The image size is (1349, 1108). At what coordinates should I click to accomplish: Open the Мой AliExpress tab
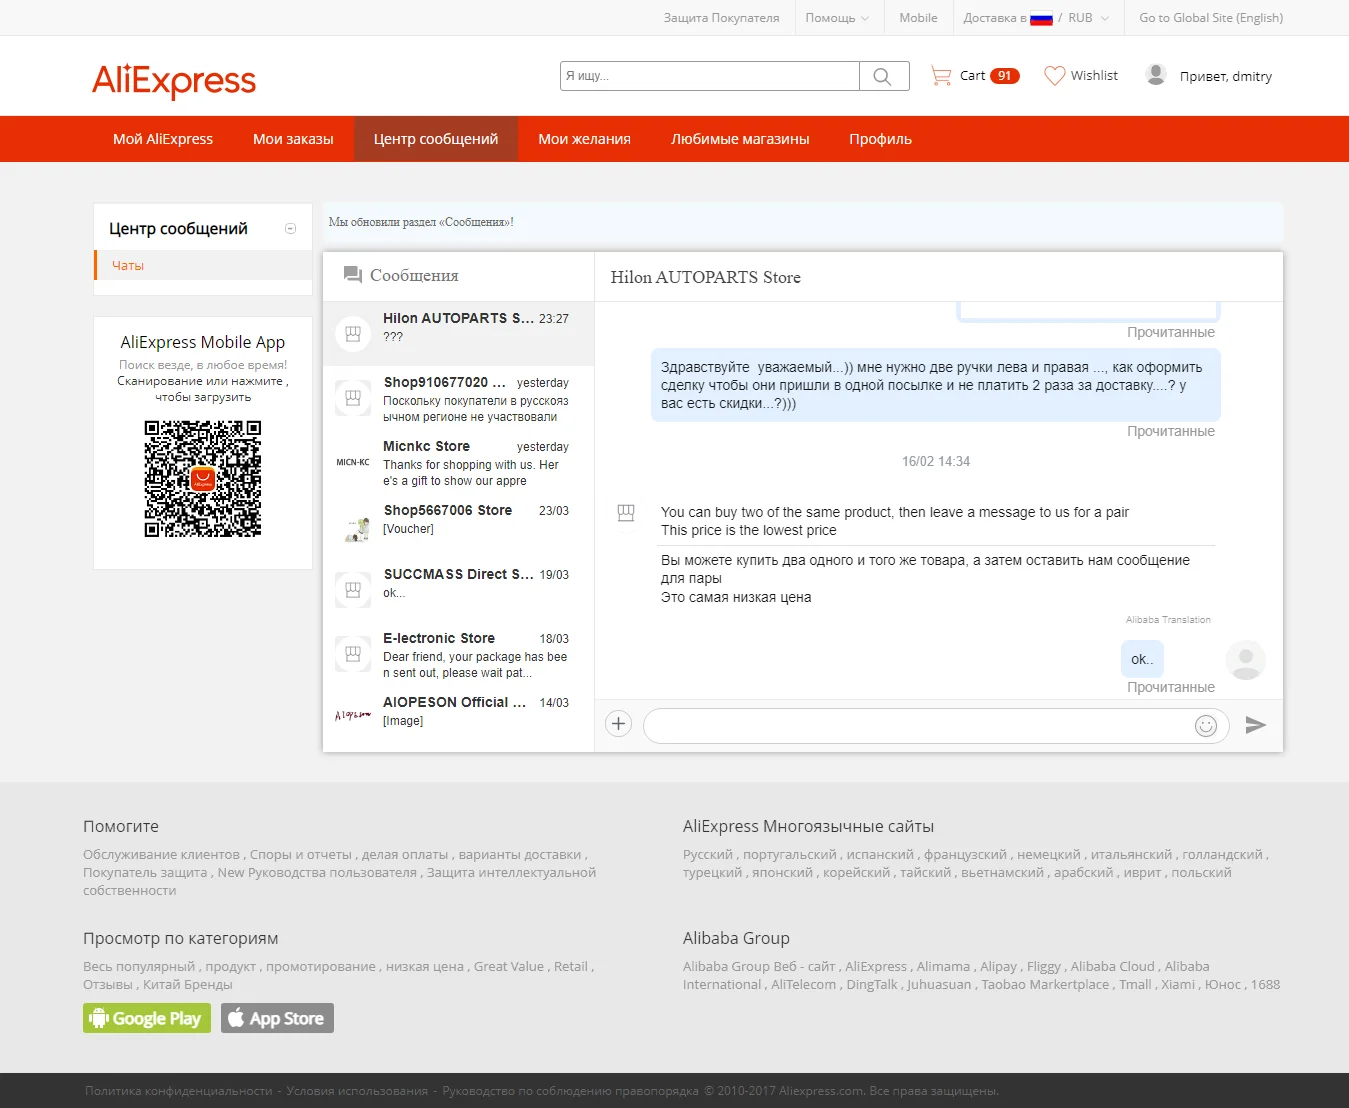(x=163, y=139)
